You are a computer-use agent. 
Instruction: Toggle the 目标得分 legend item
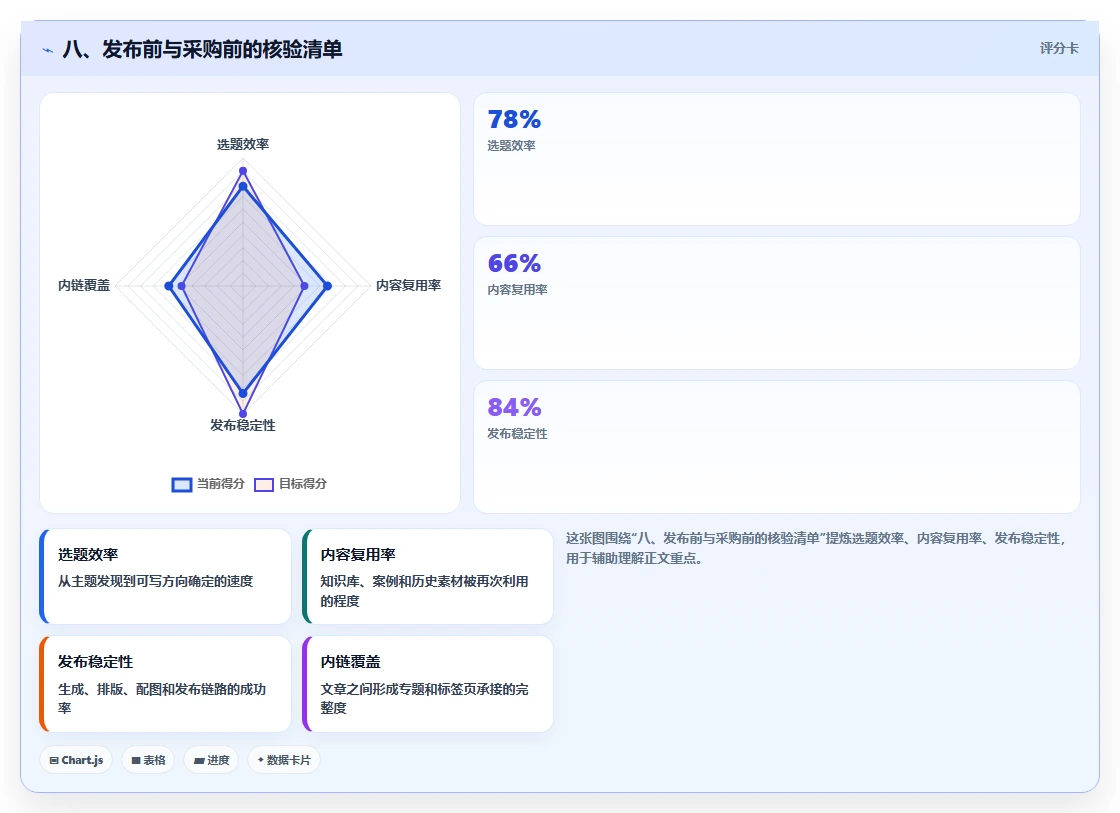tap(290, 484)
